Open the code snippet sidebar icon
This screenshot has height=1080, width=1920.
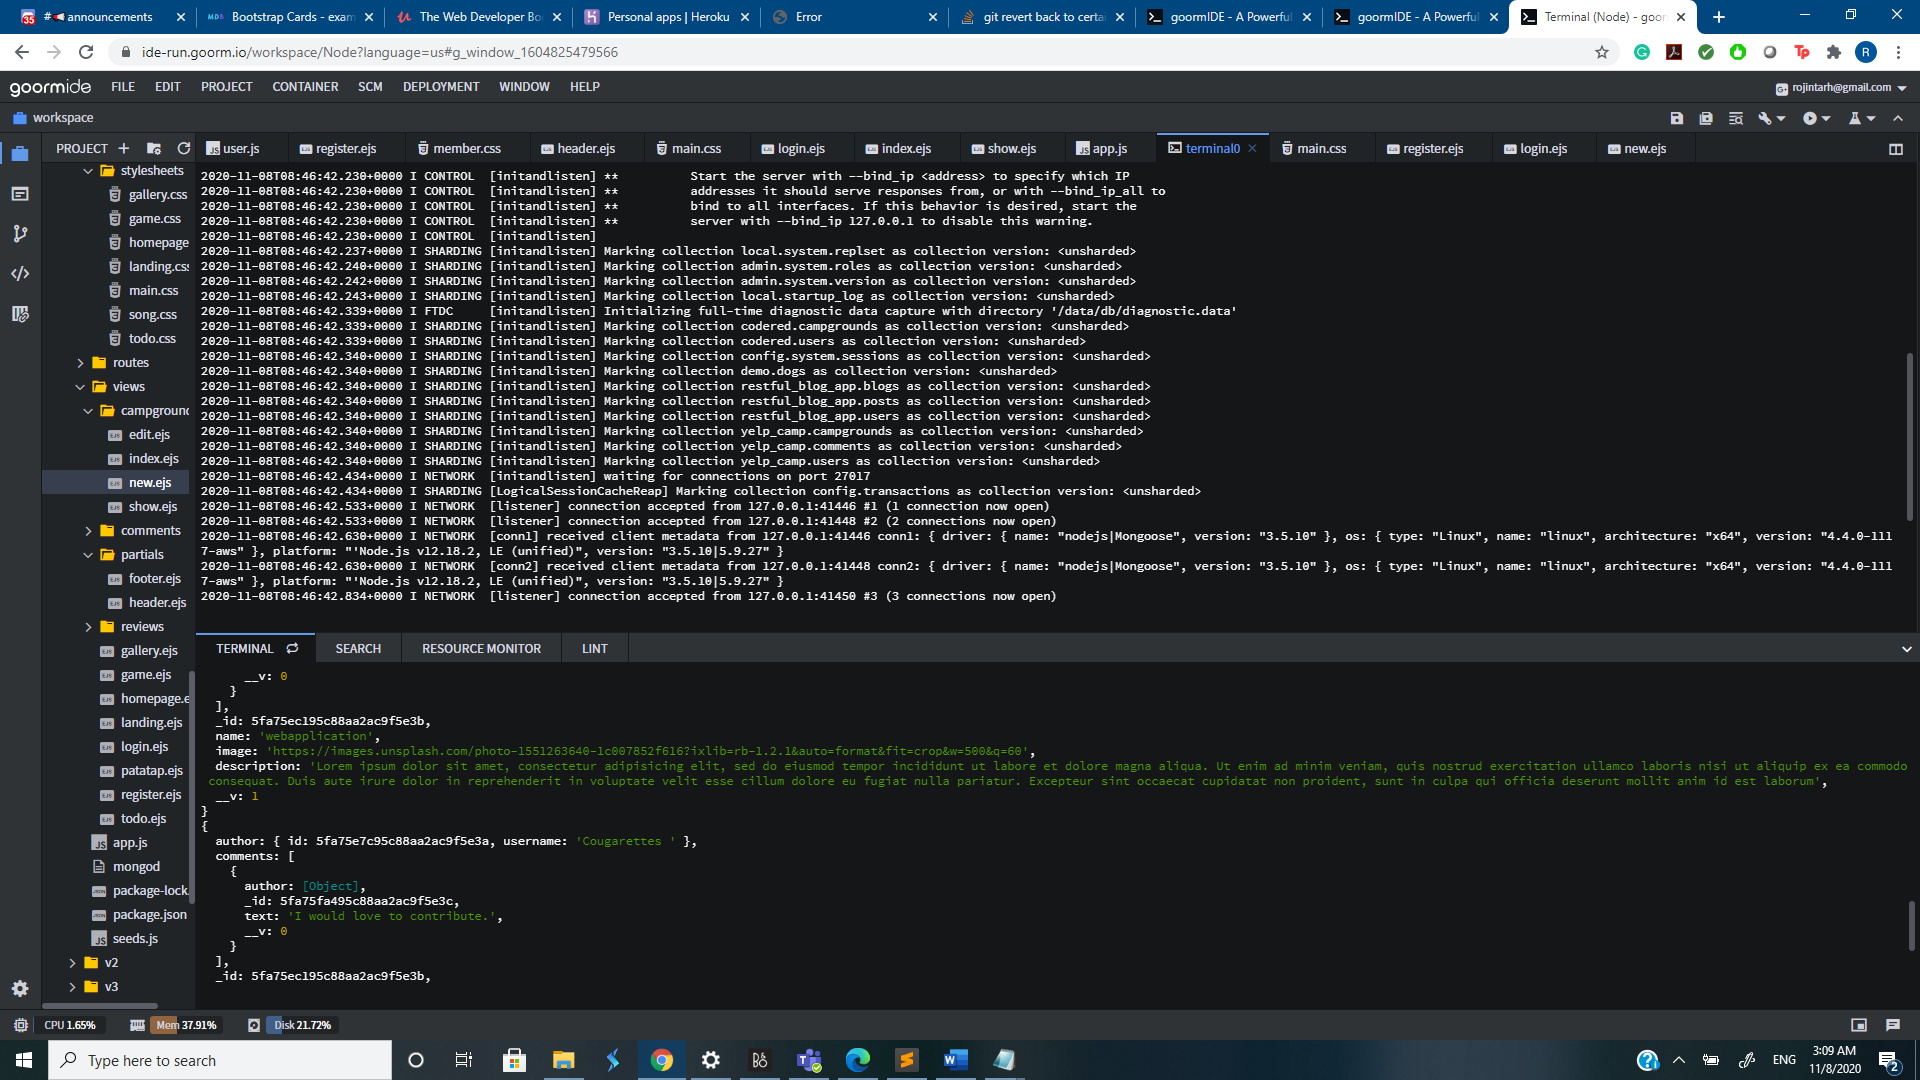(20, 273)
